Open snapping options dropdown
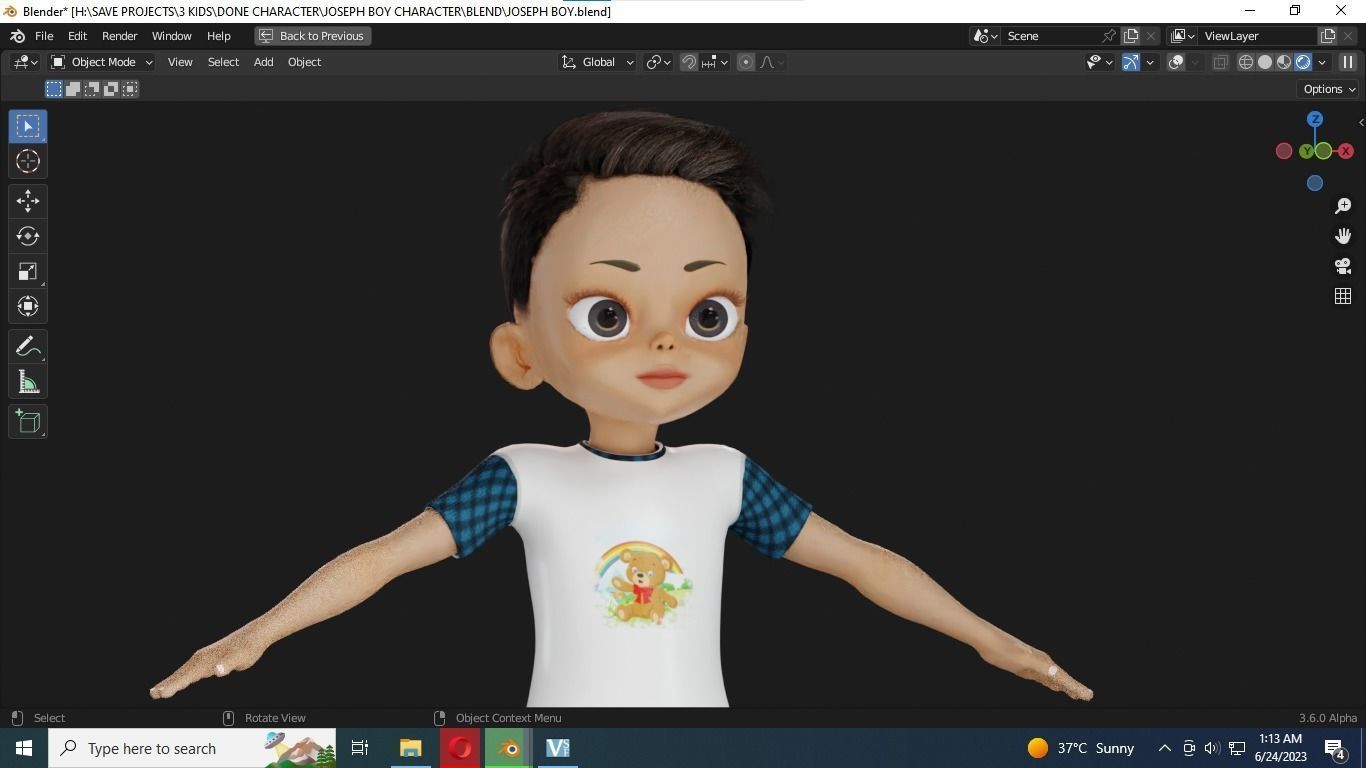The height and width of the screenshot is (768, 1366). coord(714,62)
